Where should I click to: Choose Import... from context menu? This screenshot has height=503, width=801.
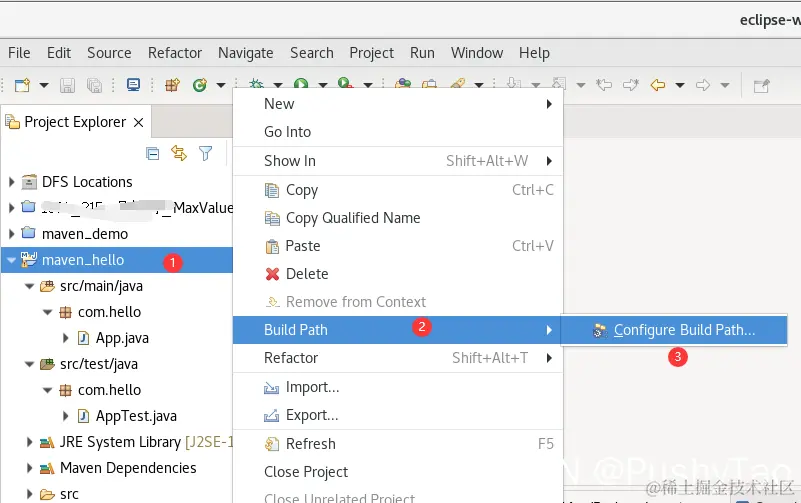398,388
